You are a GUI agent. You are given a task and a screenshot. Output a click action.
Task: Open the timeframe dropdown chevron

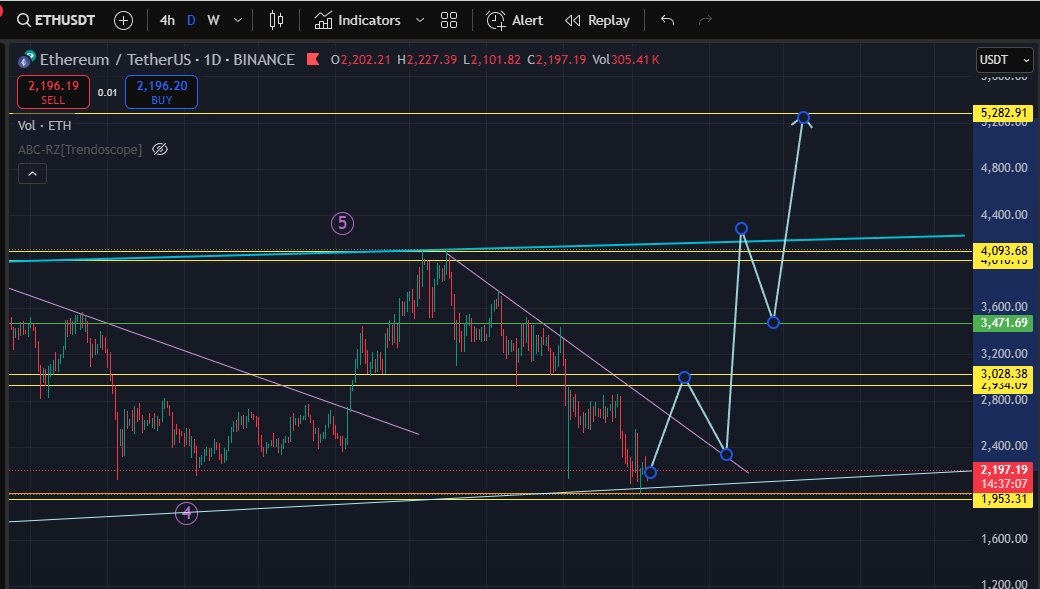point(237,19)
